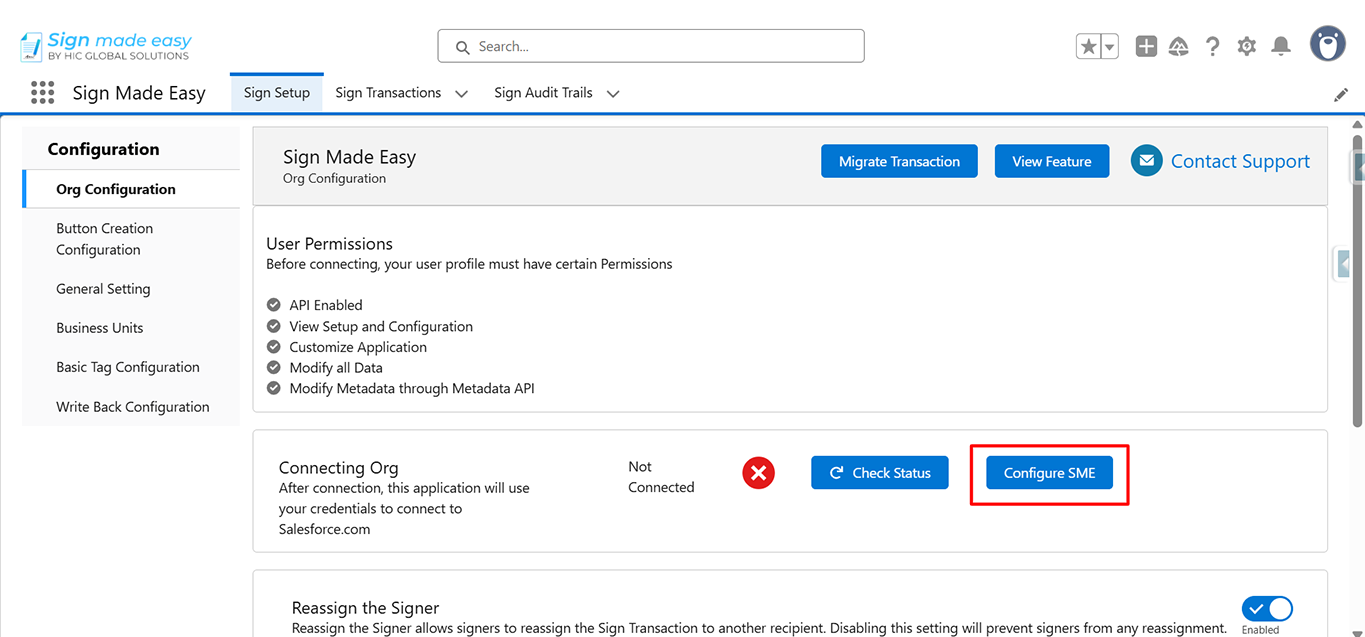
Task: Toggle the Reassign the Signer switch
Action: coord(1267,609)
